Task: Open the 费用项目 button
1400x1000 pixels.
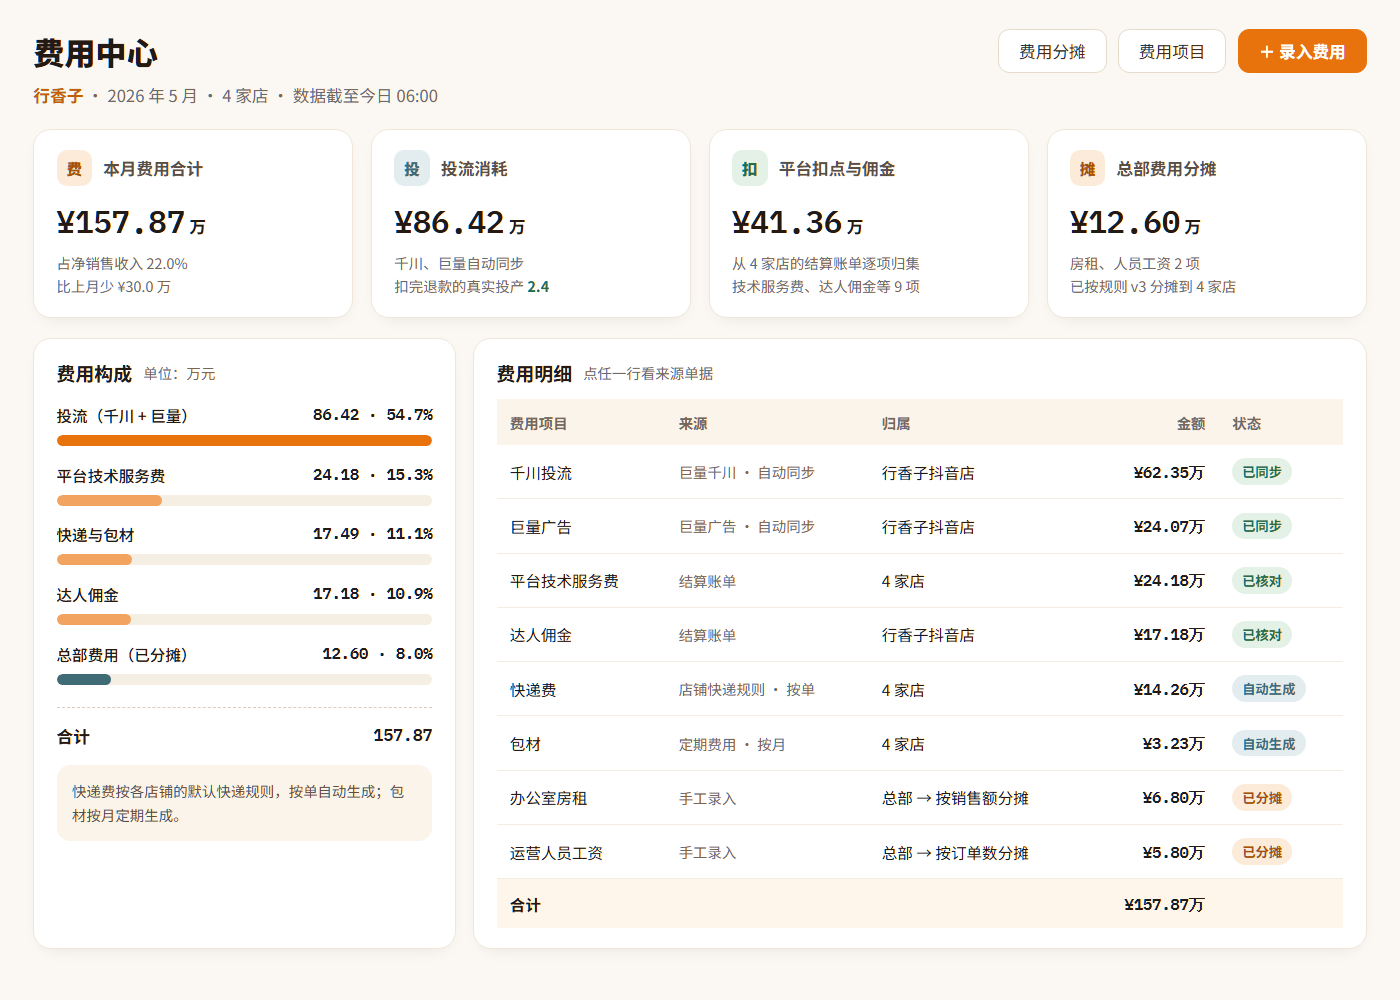Action: (1172, 51)
